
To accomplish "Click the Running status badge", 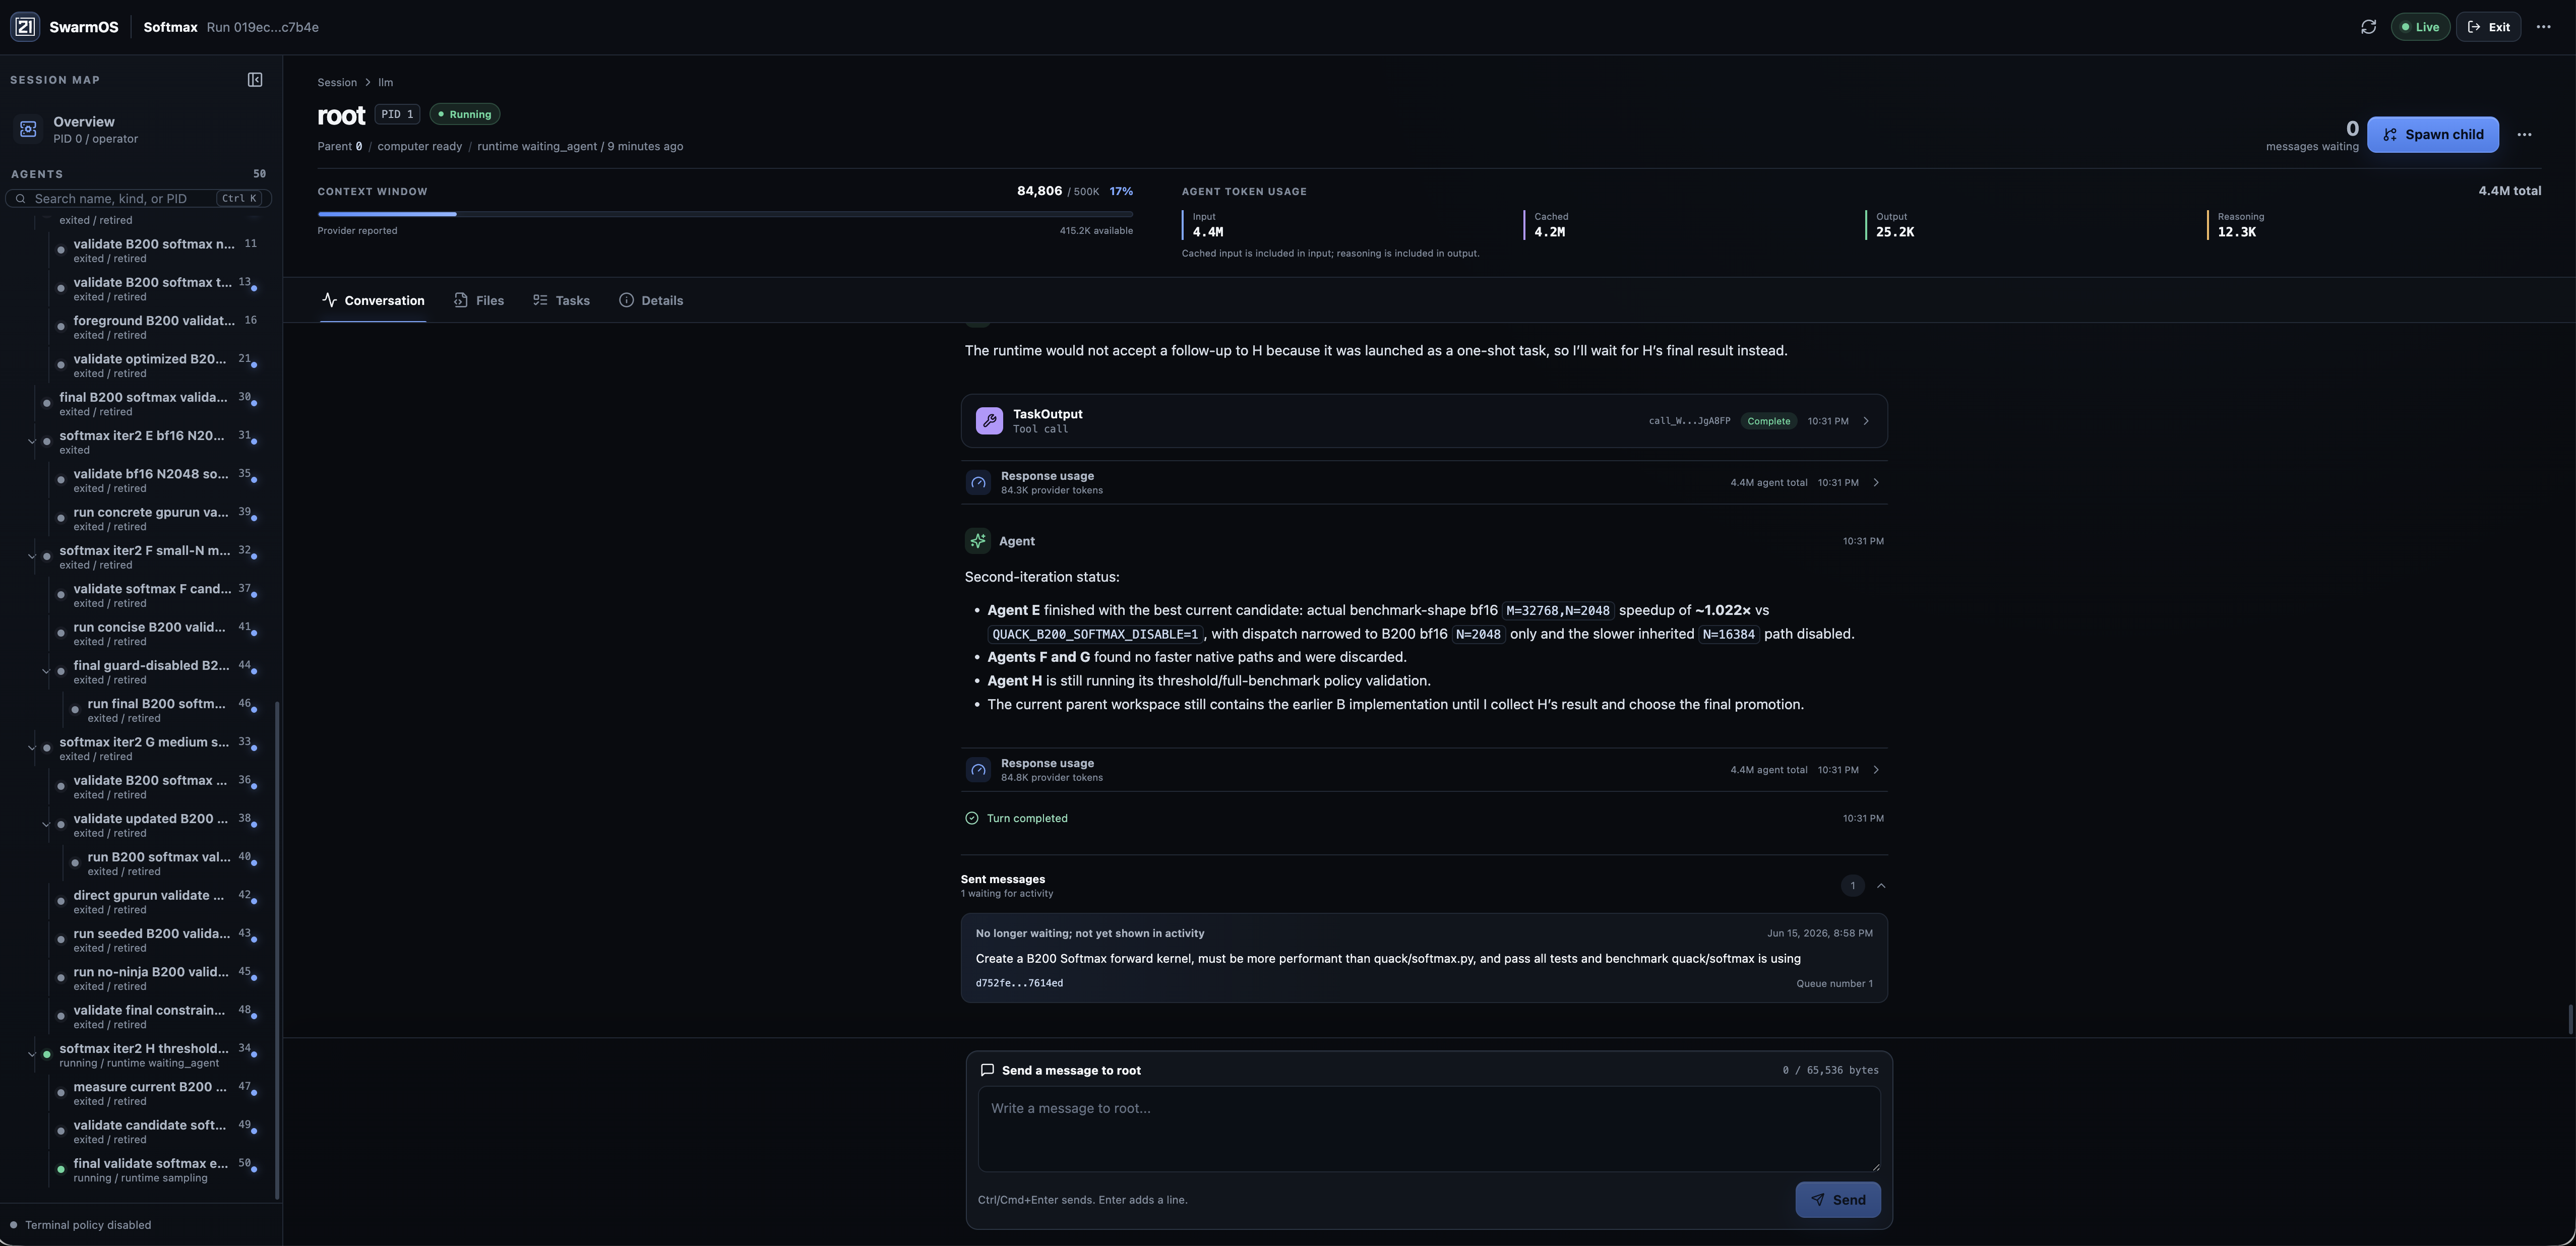I will [465, 114].
